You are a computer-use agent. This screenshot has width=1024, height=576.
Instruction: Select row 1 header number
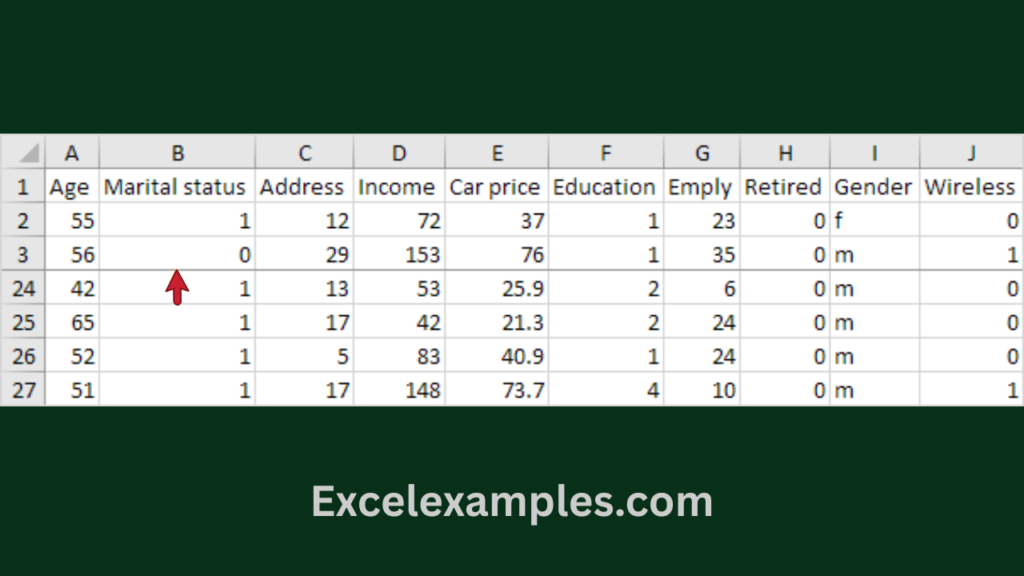pos(23,187)
